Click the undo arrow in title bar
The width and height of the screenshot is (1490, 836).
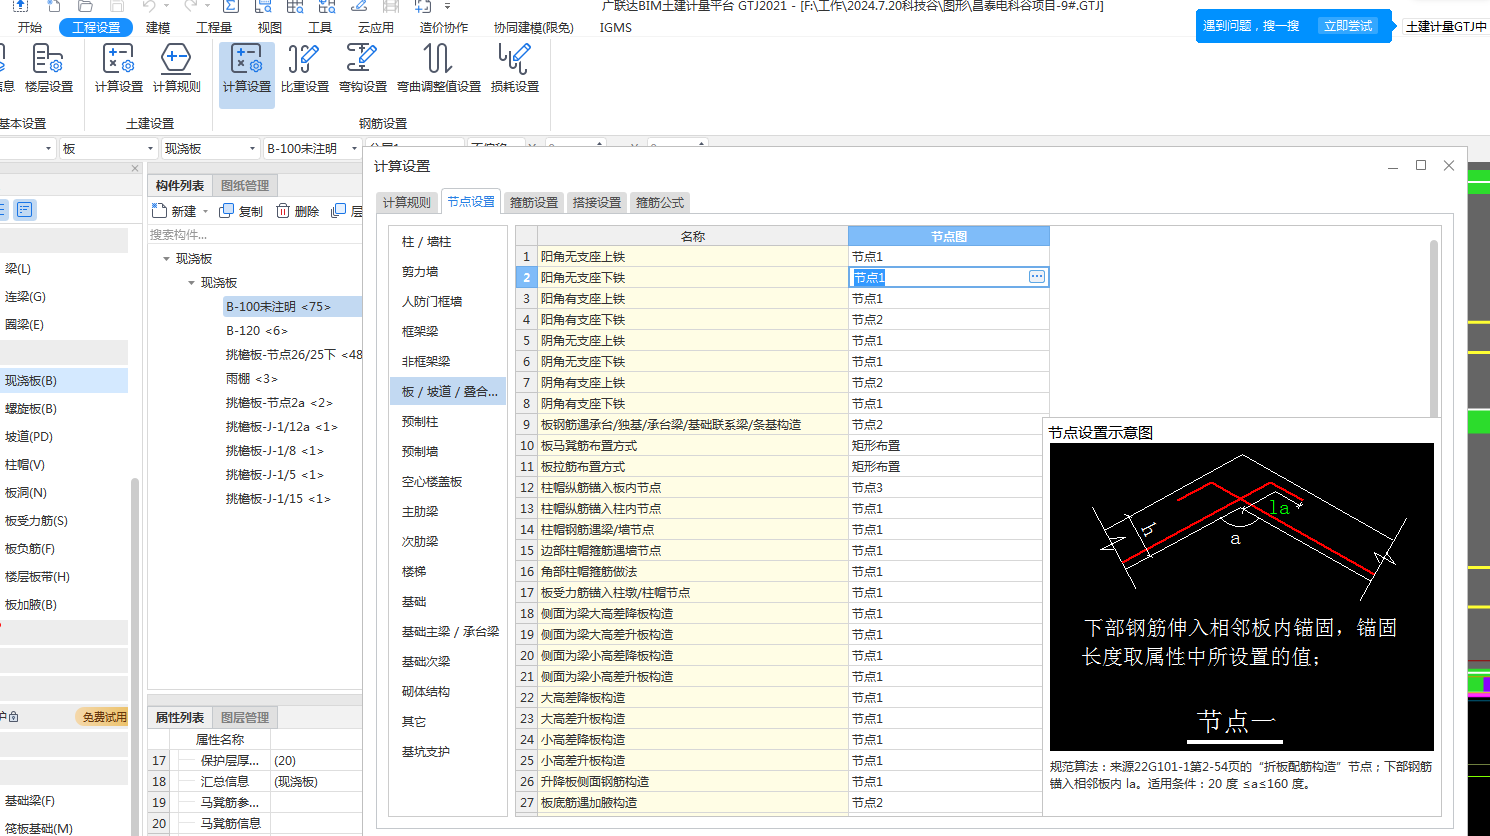[149, 5]
